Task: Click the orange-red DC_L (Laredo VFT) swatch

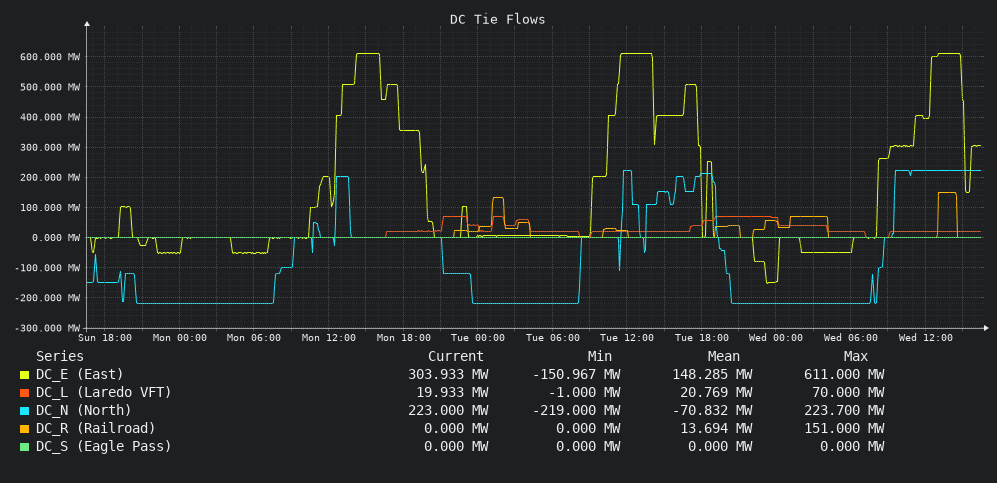Action: 24,393
